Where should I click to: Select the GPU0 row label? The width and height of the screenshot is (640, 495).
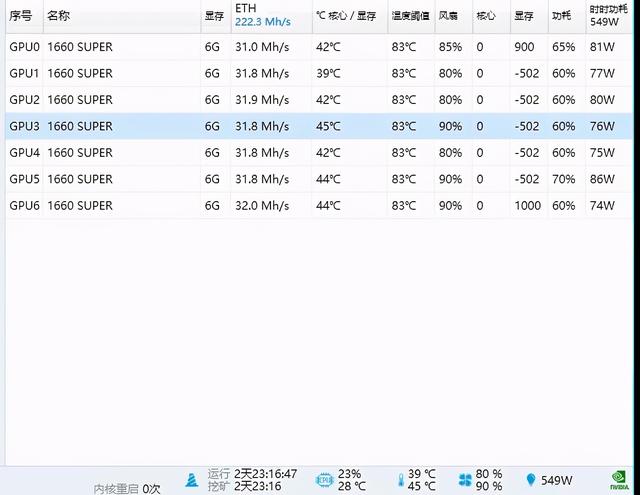24,47
